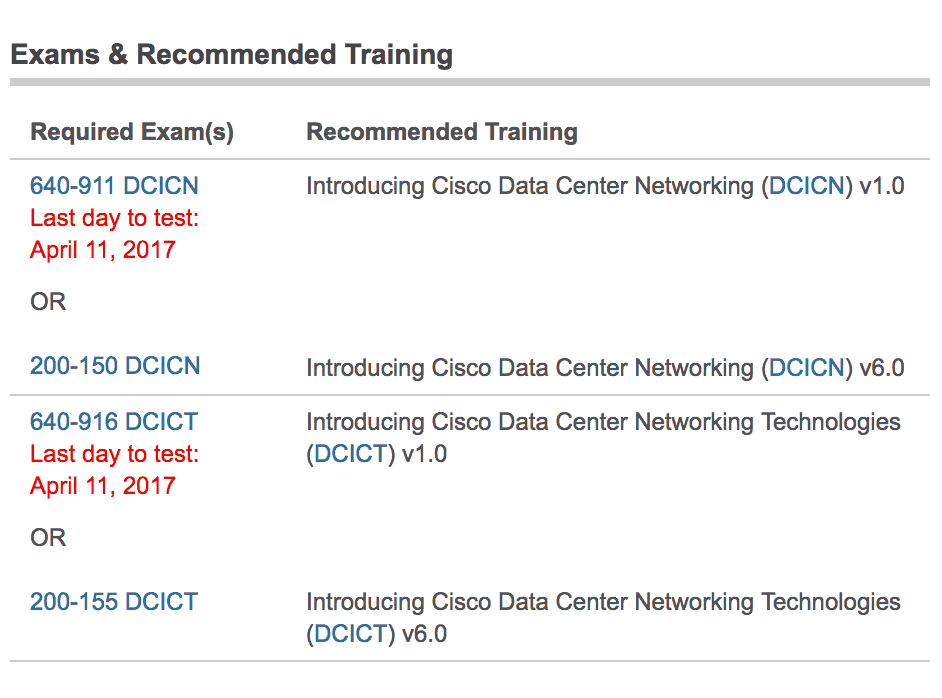Click the OR text above 200-155 DCICT
The image size is (942, 698).
click(48, 538)
